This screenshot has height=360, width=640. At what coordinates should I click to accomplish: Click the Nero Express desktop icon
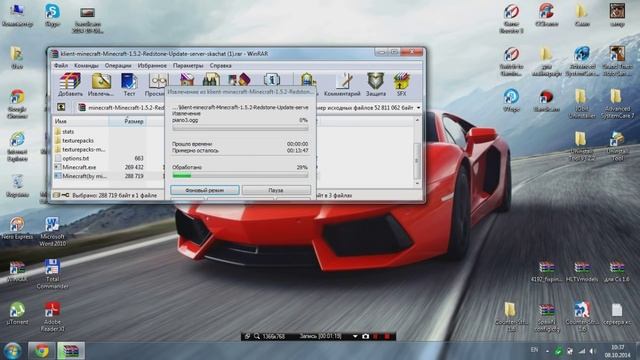pos(17,228)
